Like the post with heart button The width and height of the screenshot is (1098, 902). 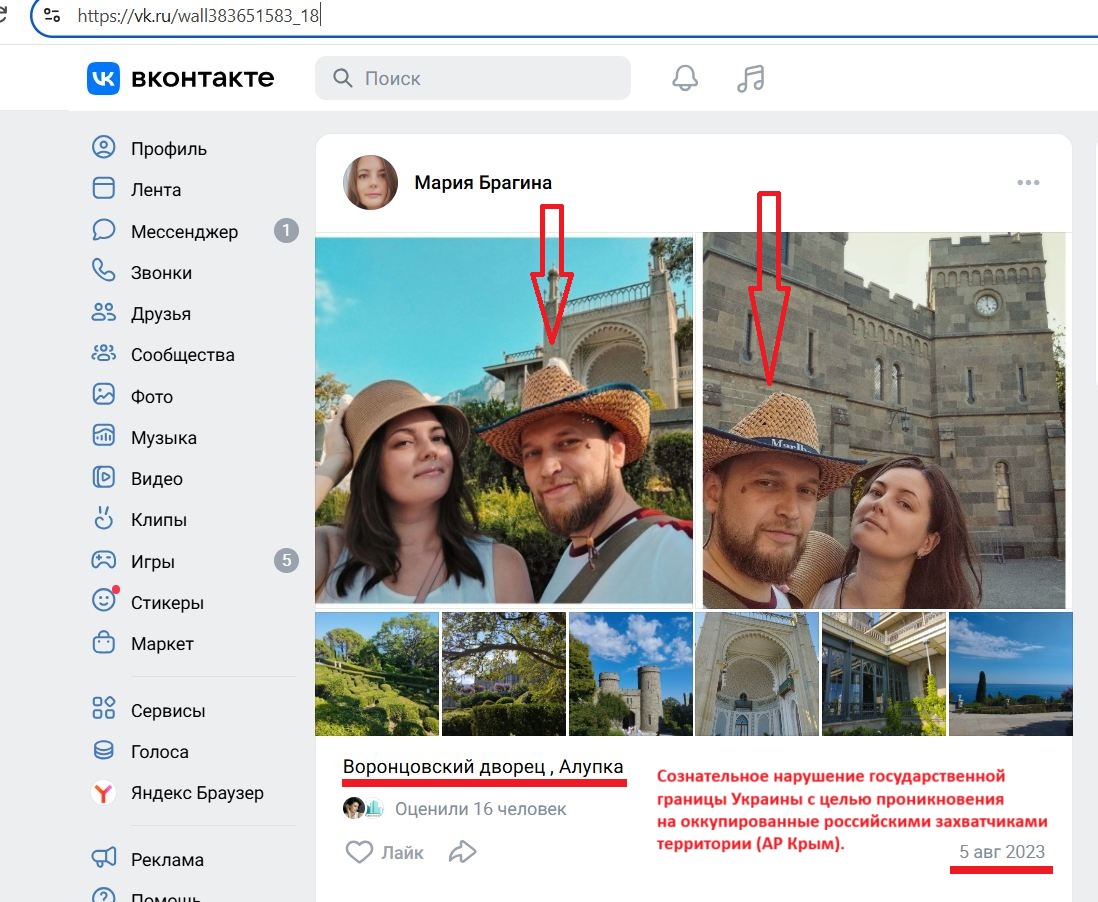384,852
